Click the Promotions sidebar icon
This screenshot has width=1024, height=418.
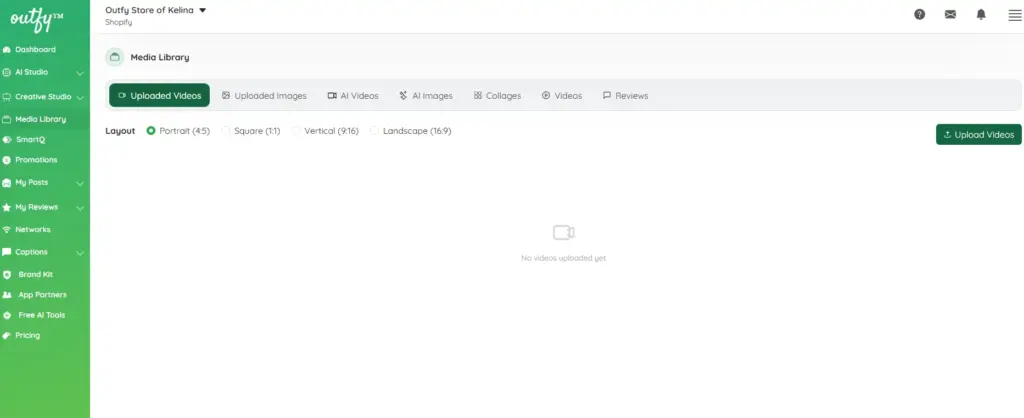point(7,160)
